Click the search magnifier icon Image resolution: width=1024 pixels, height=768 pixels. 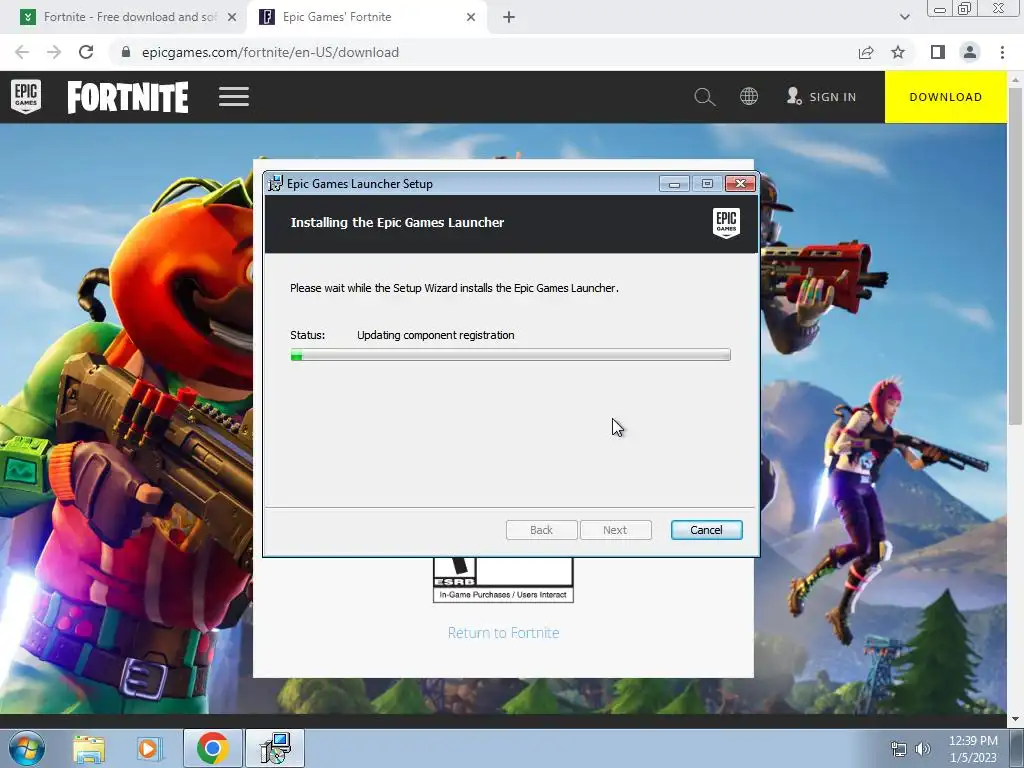705,97
